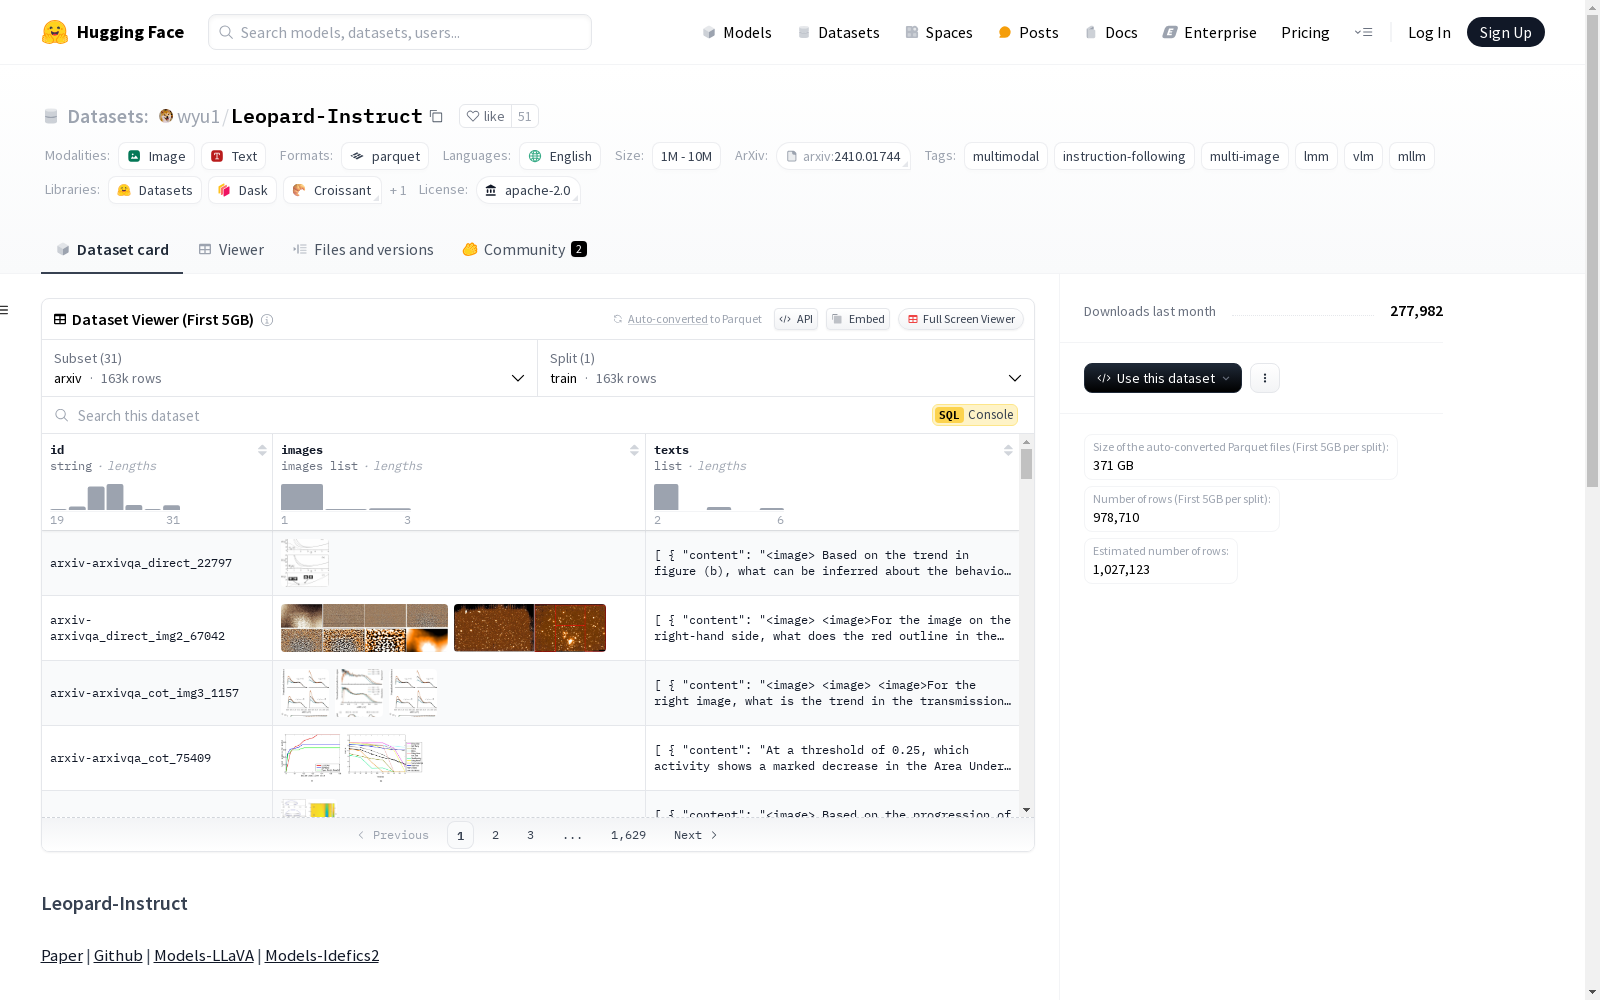Sort the texts column

coord(1008,450)
